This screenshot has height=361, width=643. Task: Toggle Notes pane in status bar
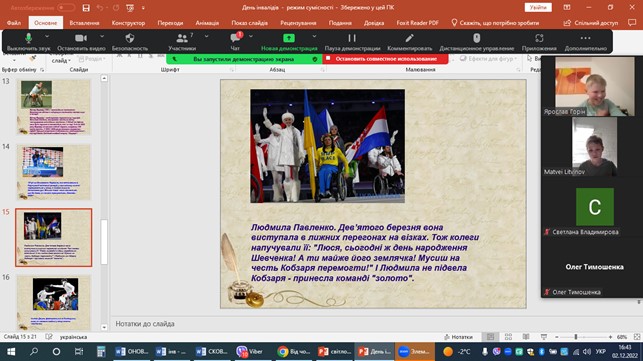click(x=458, y=337)
